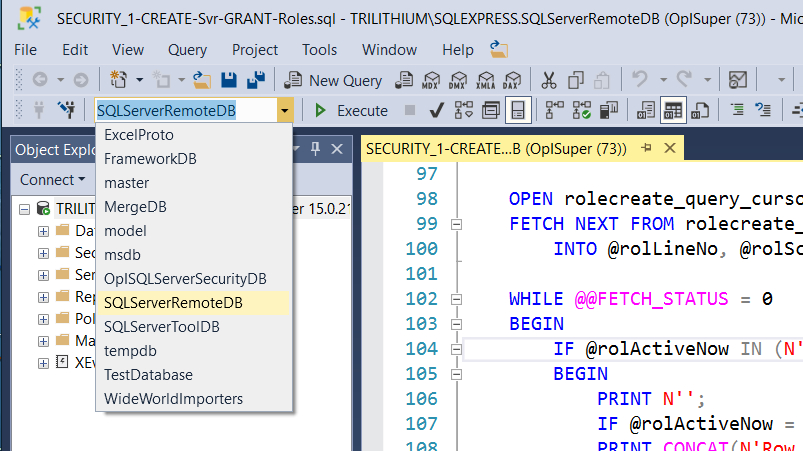This screenshot has width=803, height=451.
Task: Pick model database from list
Action: pyautogui.click(x=192, y=231)
